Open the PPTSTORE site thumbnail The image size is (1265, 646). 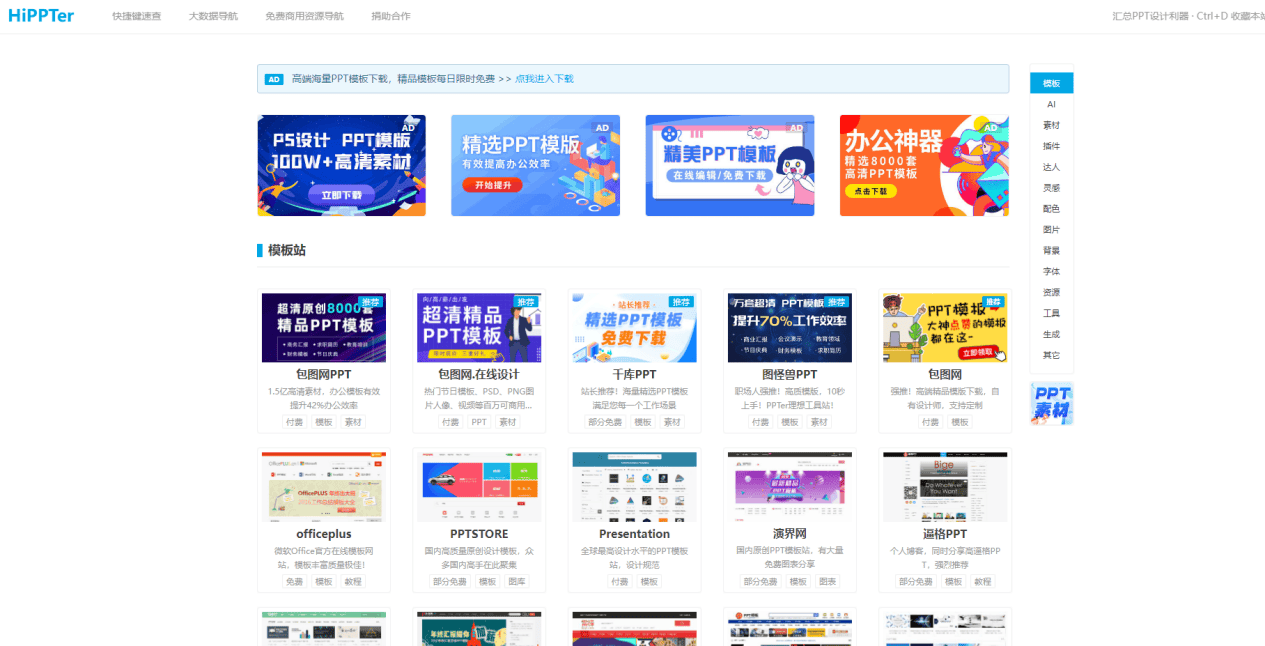479,487
